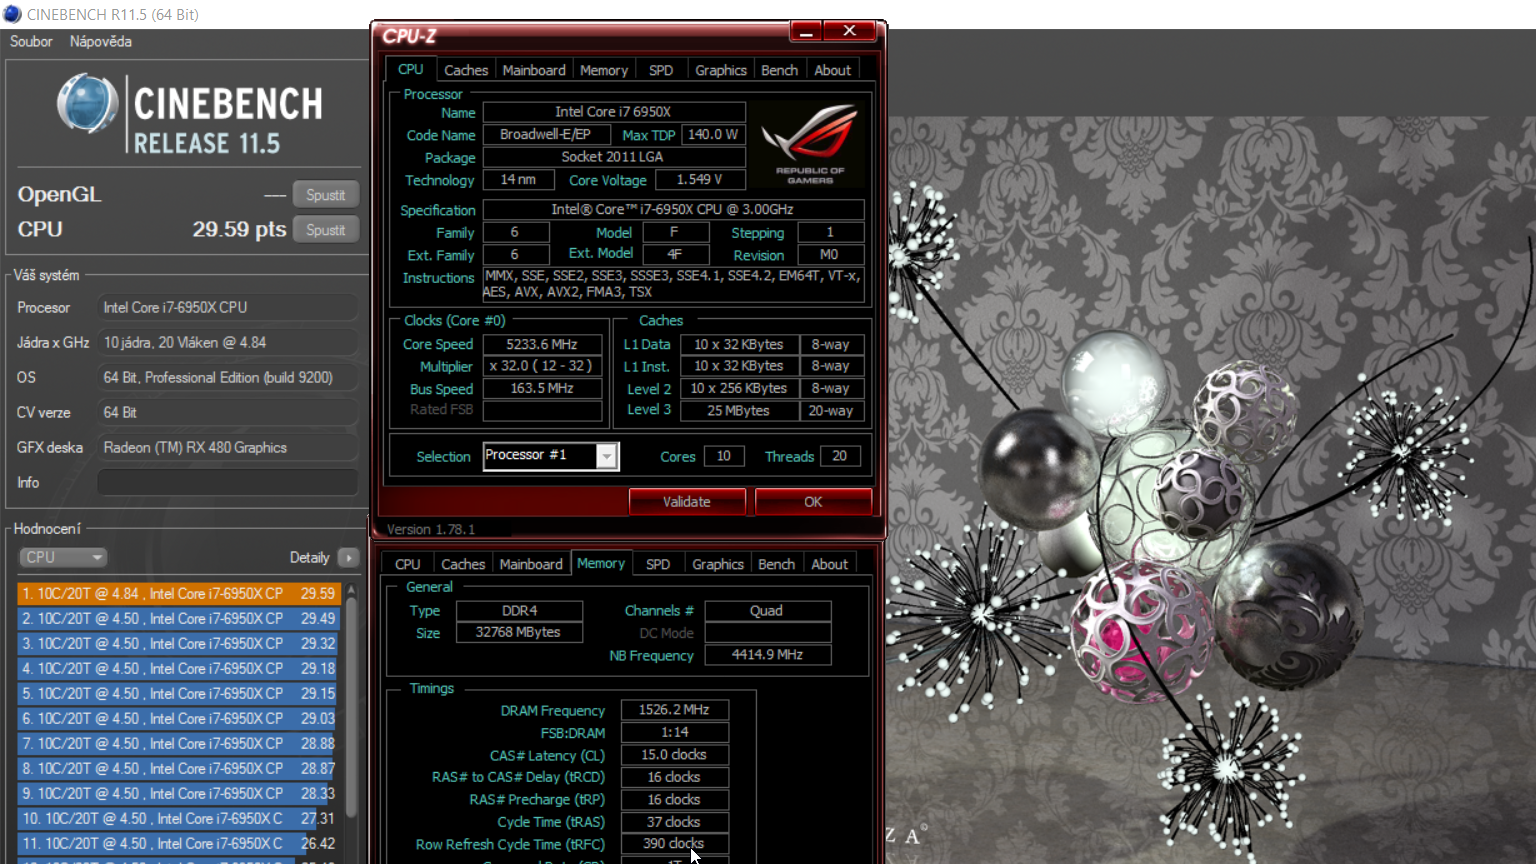Expand the CPU ranking dropdown
Screen dimensions: 1536x864
63,558
